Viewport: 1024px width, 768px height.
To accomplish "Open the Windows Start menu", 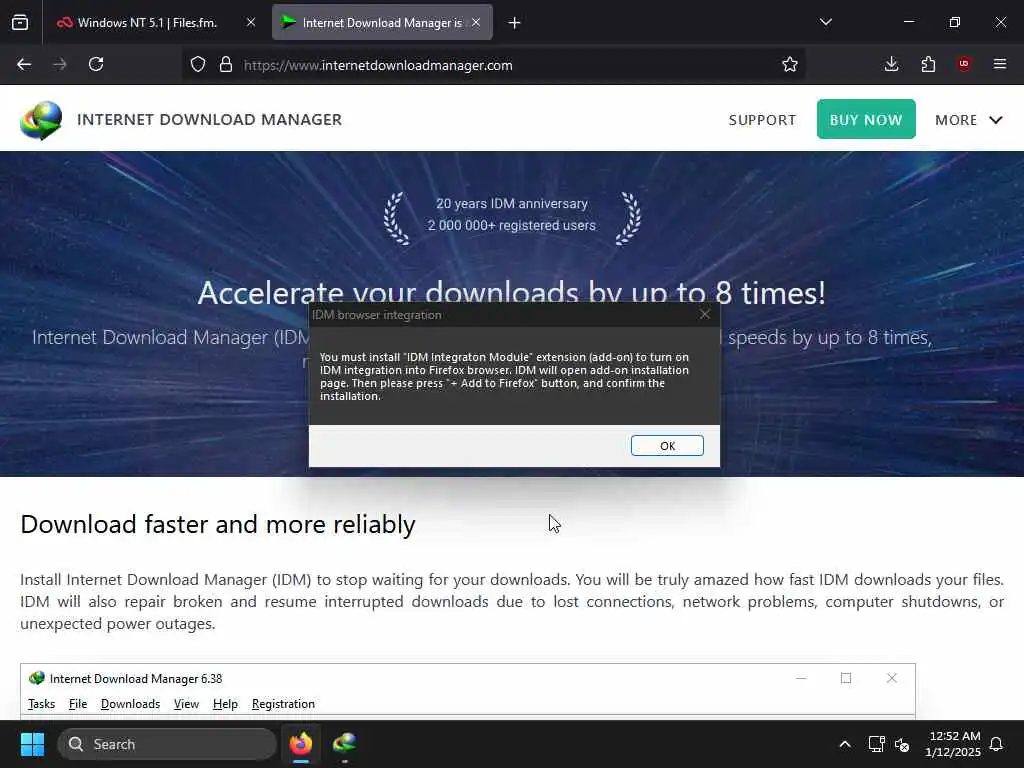I will tap(32, 744).
